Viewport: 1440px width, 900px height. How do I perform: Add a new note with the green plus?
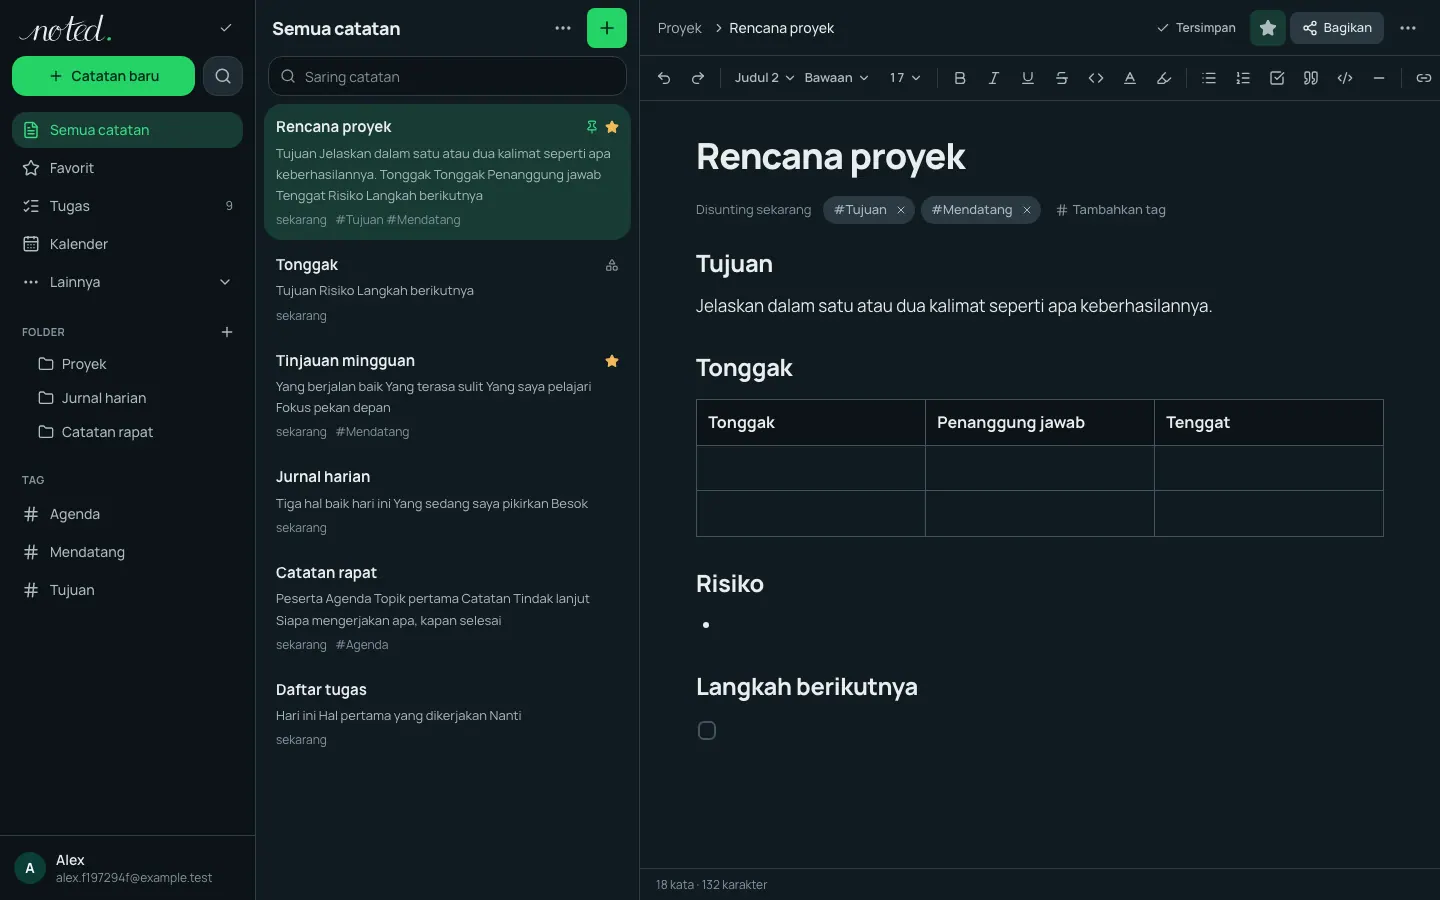point(607,28)
